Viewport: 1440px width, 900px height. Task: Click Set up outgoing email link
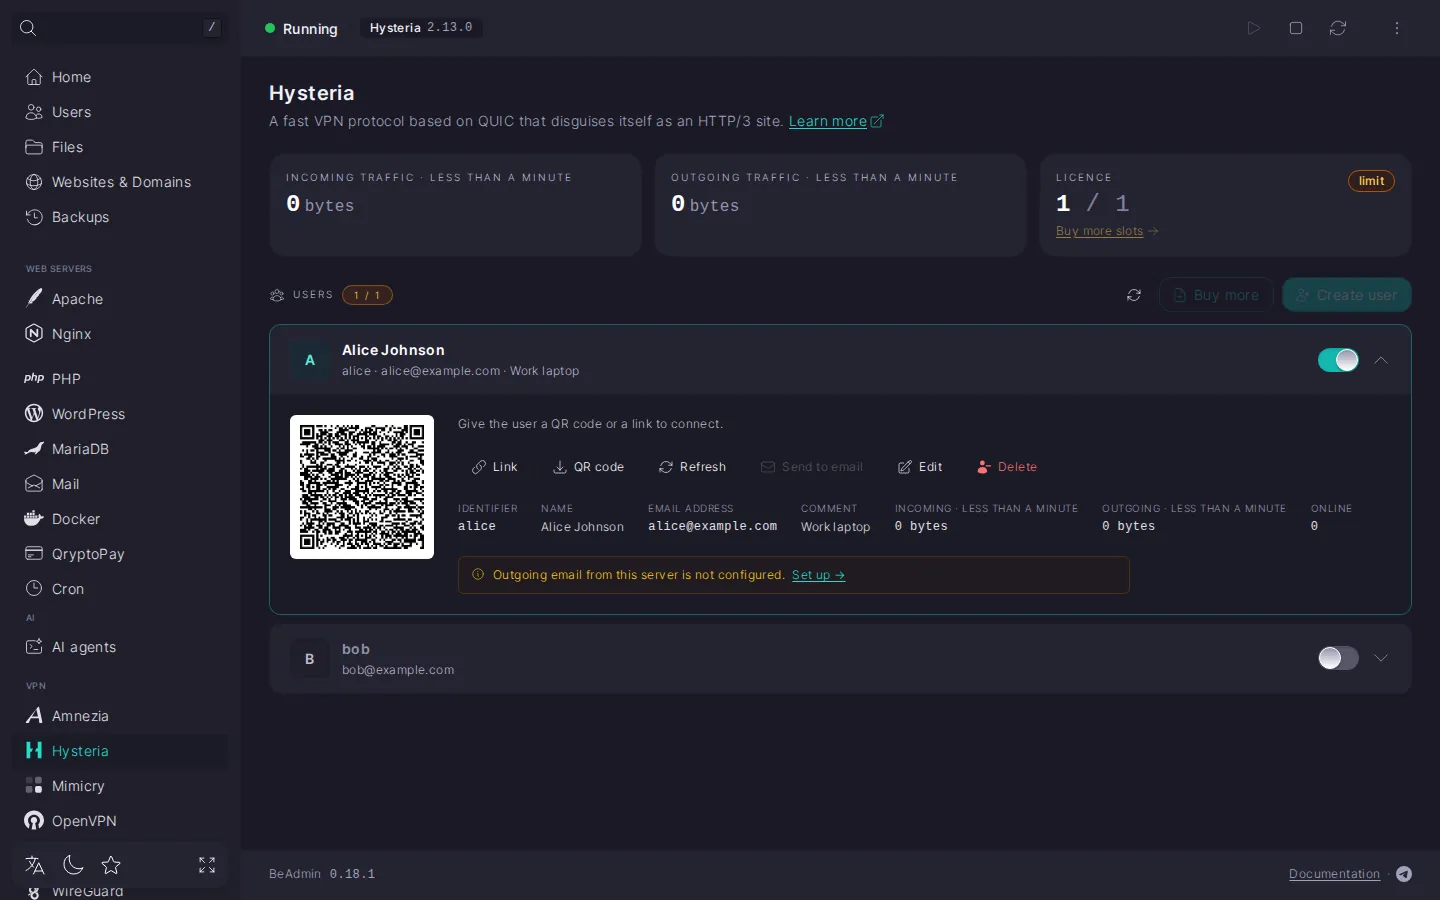(818, 575)
